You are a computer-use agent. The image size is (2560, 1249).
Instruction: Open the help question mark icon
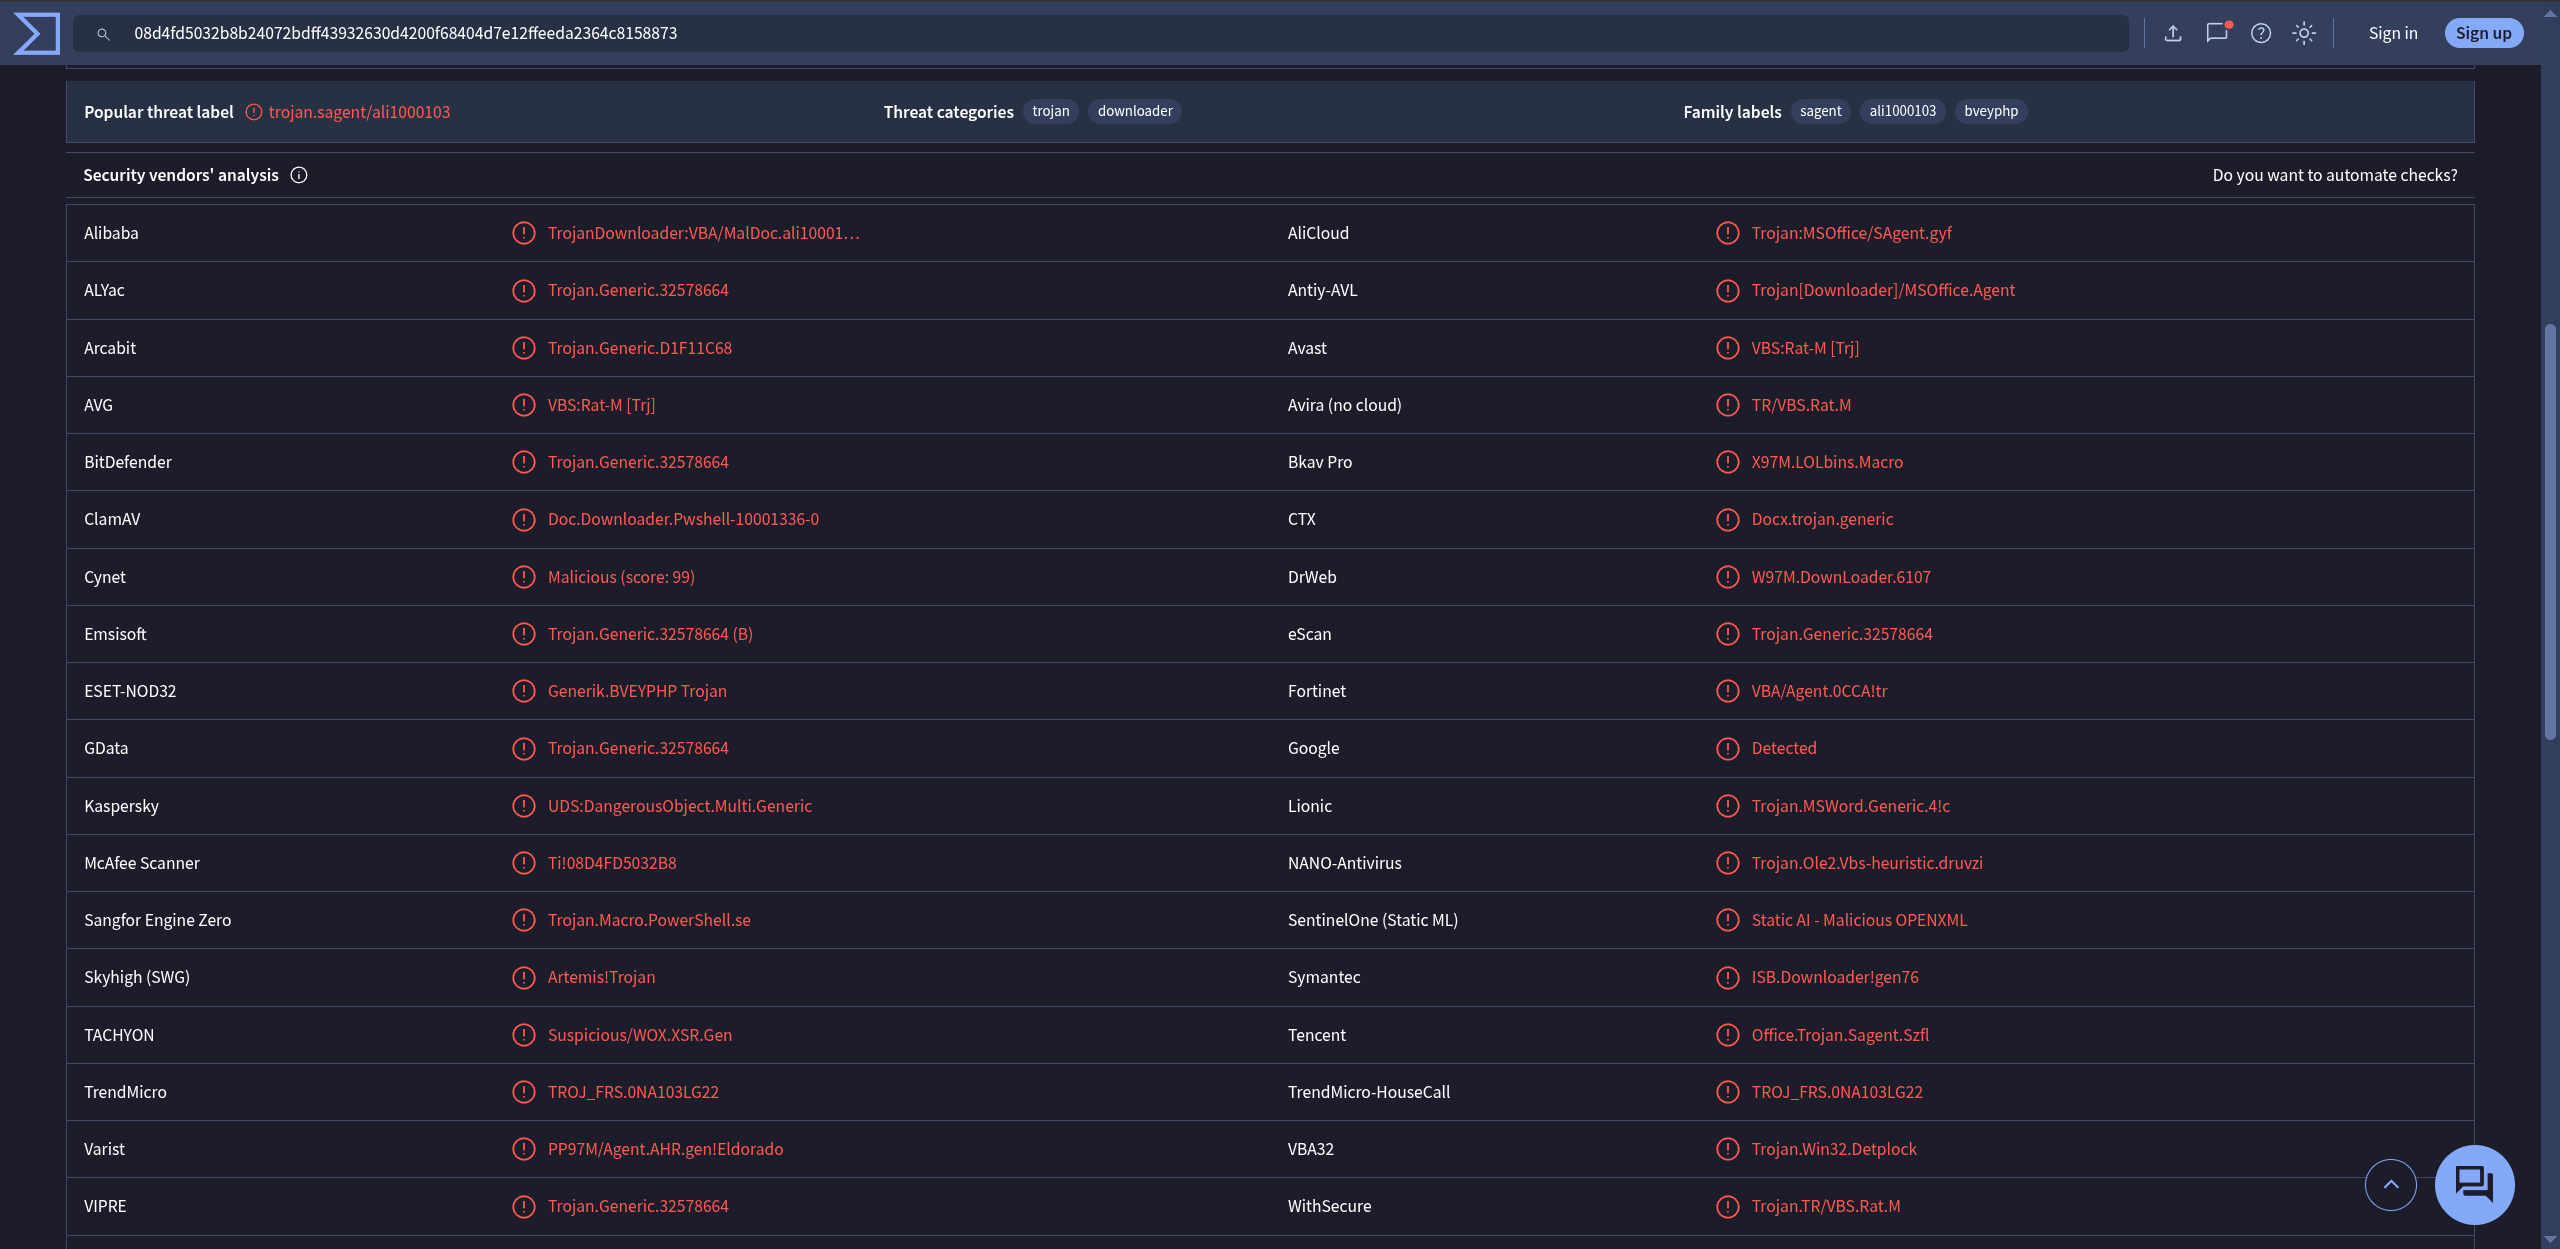click(x=2261, y=33)
